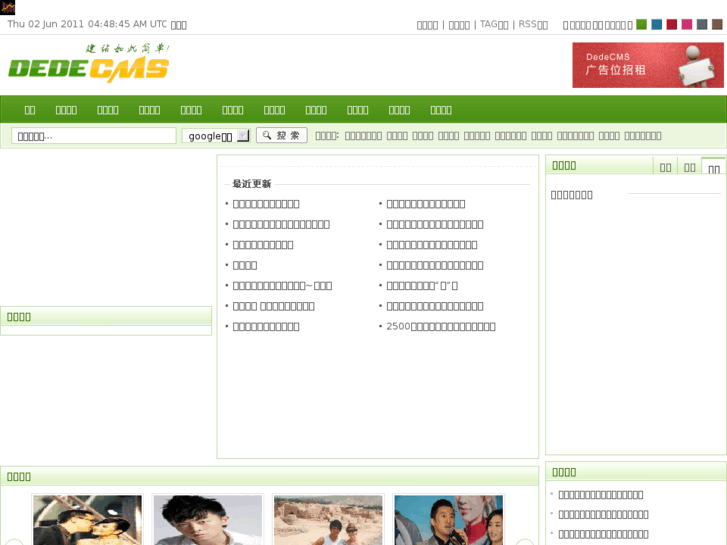The width and height of the screenshot is (727, 545).
Task: Open the TAG link in top bar
Action: [x=494, y=25]
